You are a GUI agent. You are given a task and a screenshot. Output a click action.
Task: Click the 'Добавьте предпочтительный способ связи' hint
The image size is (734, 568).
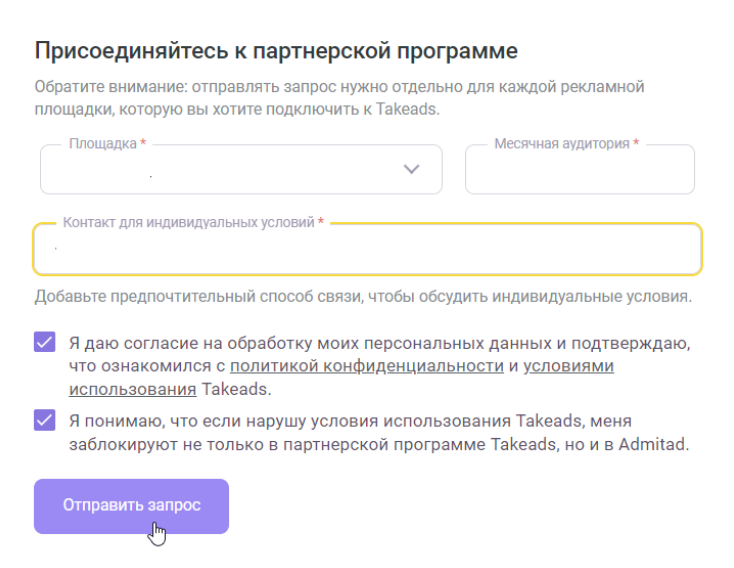tap(362, 297)
